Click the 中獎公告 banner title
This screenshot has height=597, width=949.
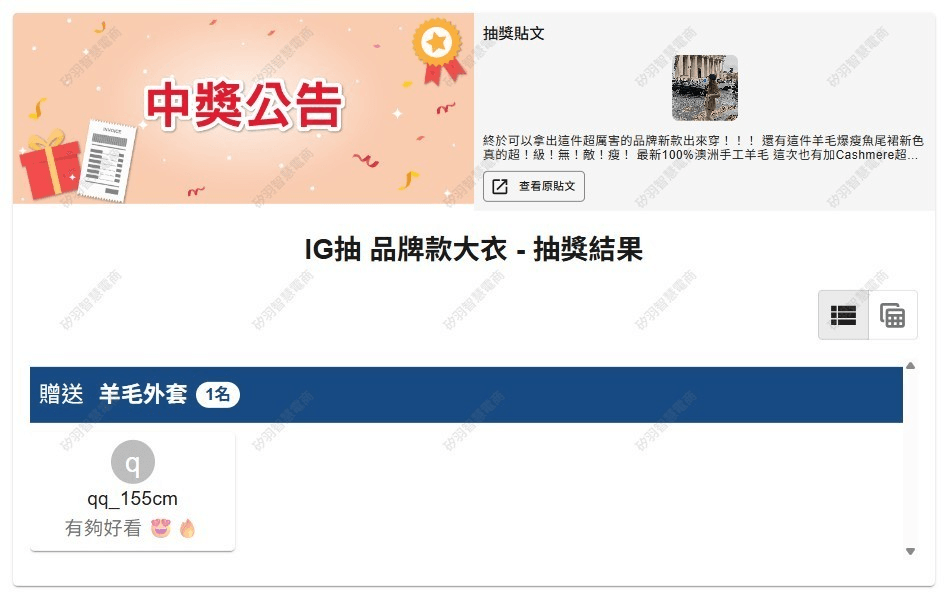tap(245, 106)
